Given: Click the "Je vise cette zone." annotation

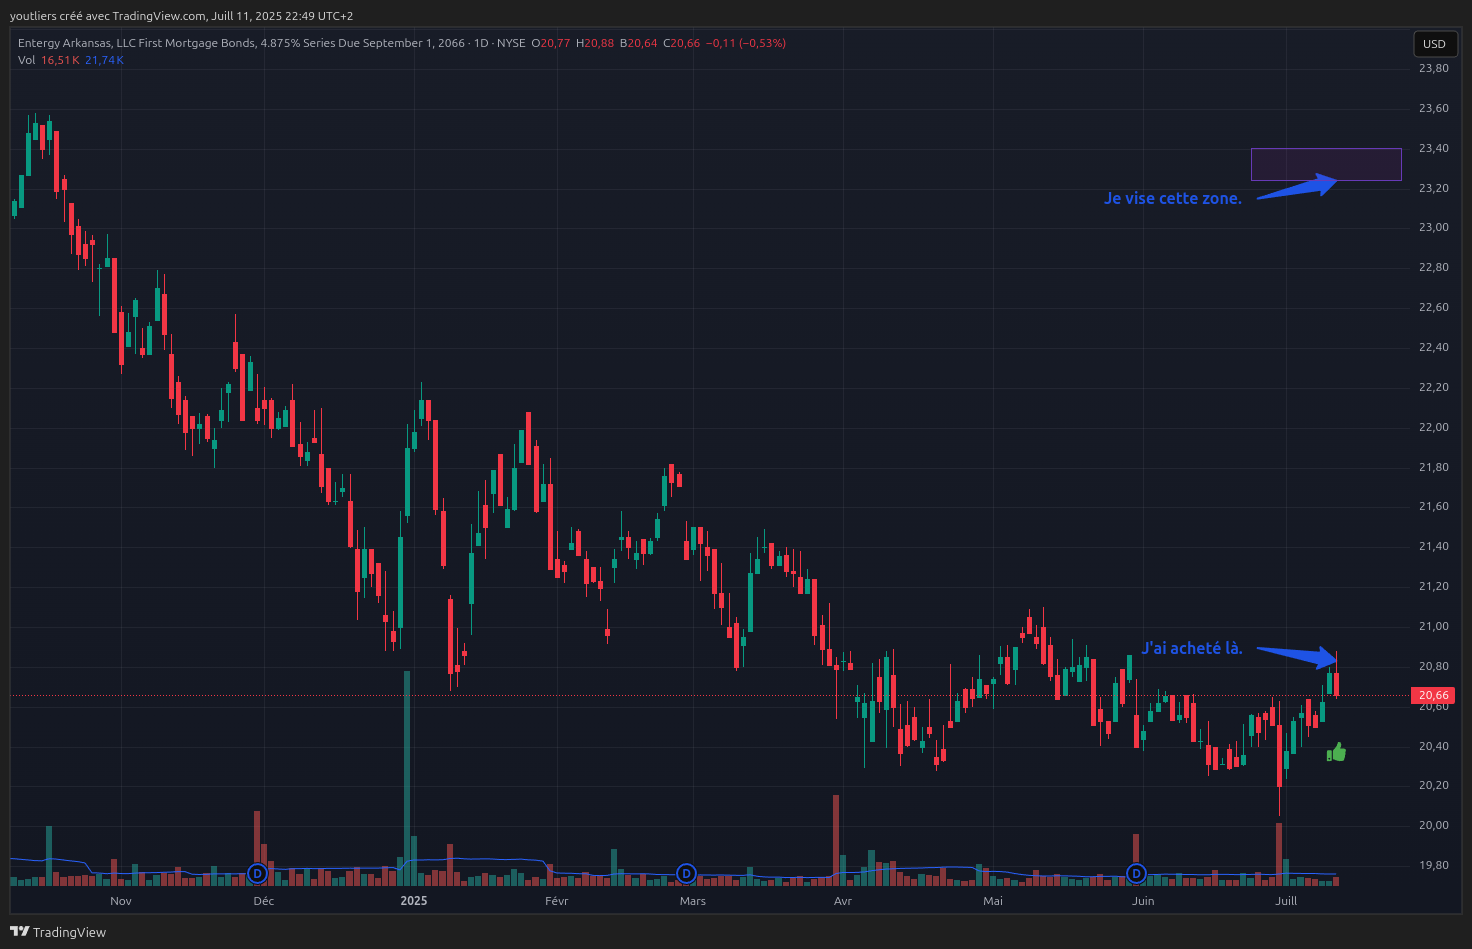Looking at the screenshot, I should coord(1173,198).
